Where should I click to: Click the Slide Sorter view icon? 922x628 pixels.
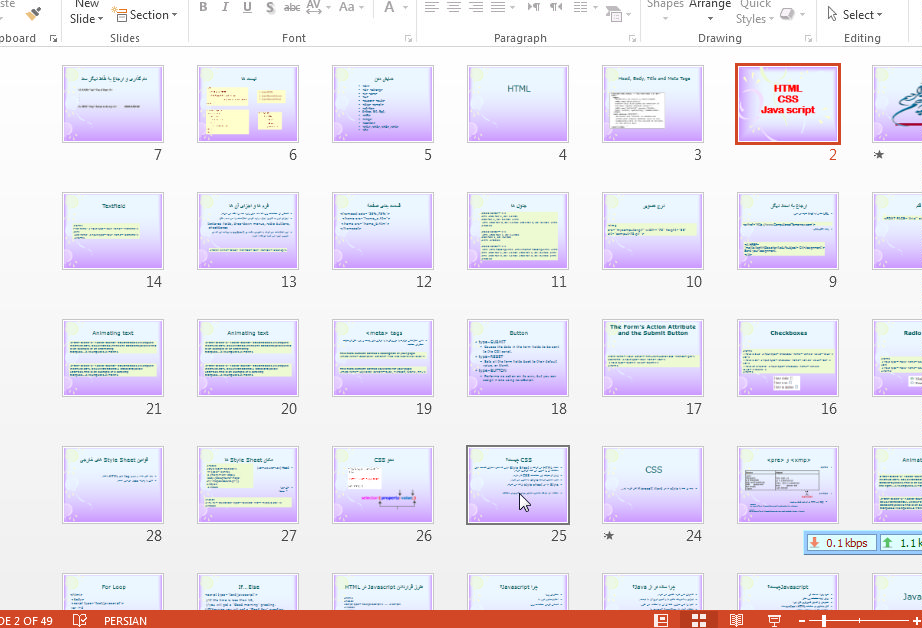click(699, 620)
